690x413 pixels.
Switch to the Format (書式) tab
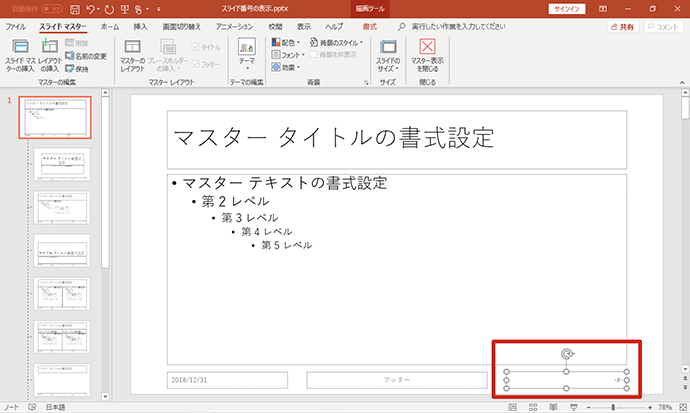tap(370, 27)
